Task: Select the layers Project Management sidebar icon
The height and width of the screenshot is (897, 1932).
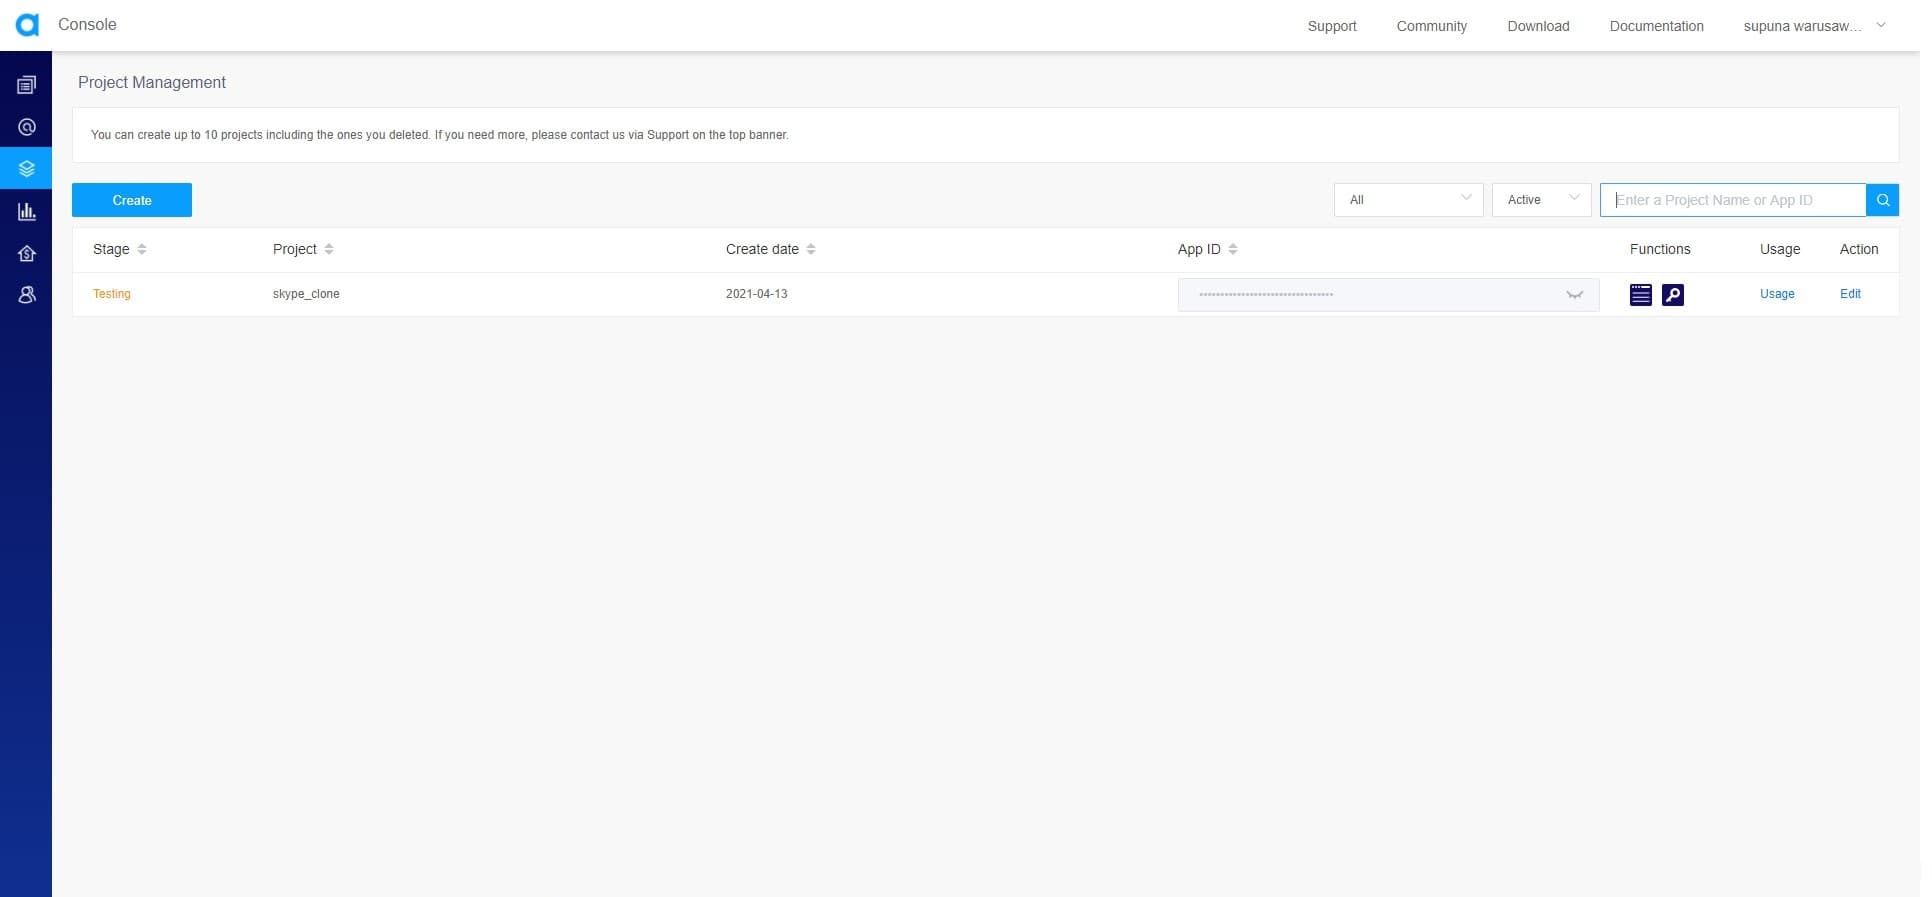Action: pos(27,169)
